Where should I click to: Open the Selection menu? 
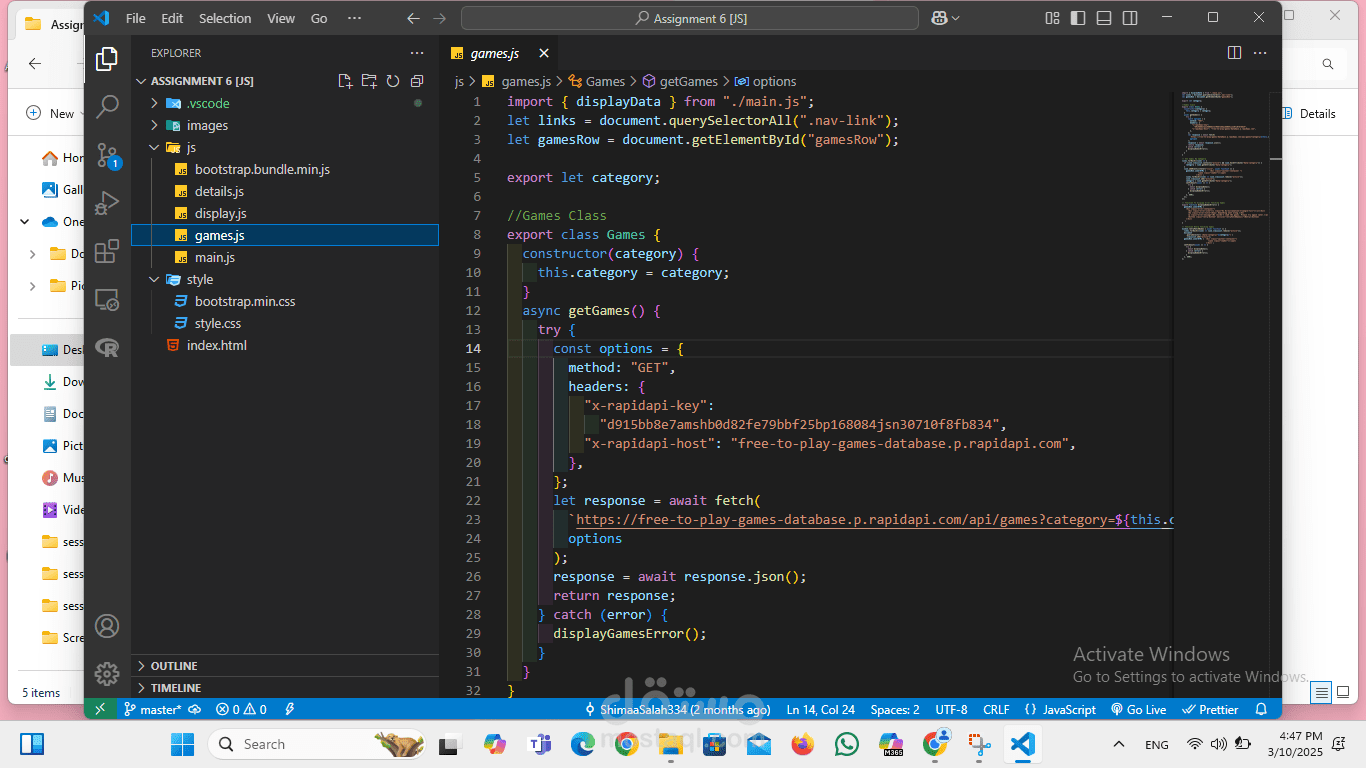[x=225, y=18]
